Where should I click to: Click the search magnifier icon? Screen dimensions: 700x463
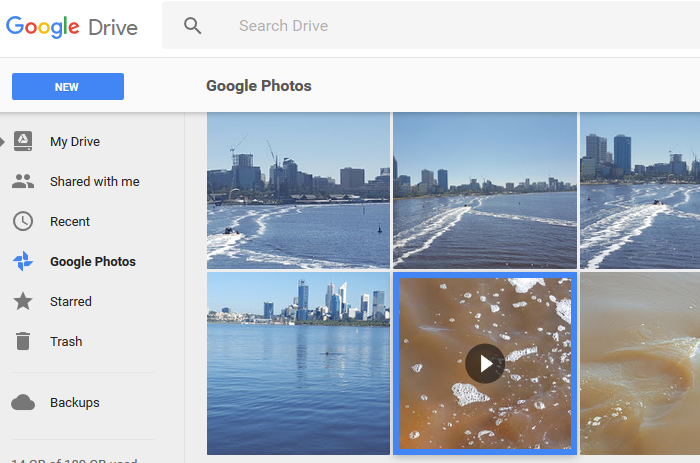[192, 26]
